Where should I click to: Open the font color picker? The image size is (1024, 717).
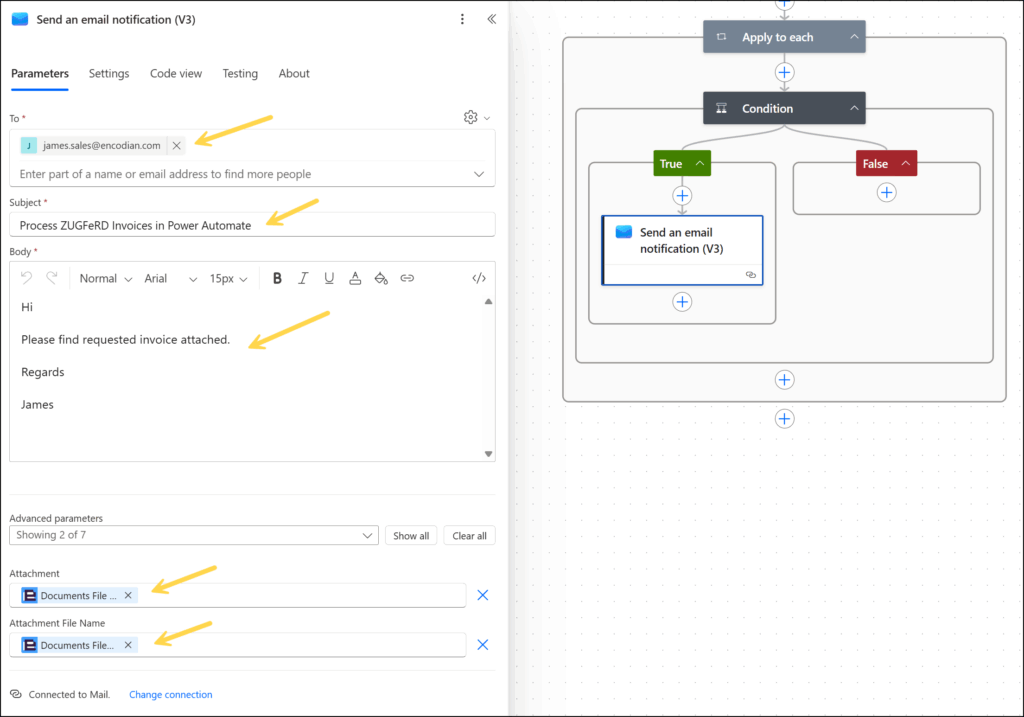[355, 278]
